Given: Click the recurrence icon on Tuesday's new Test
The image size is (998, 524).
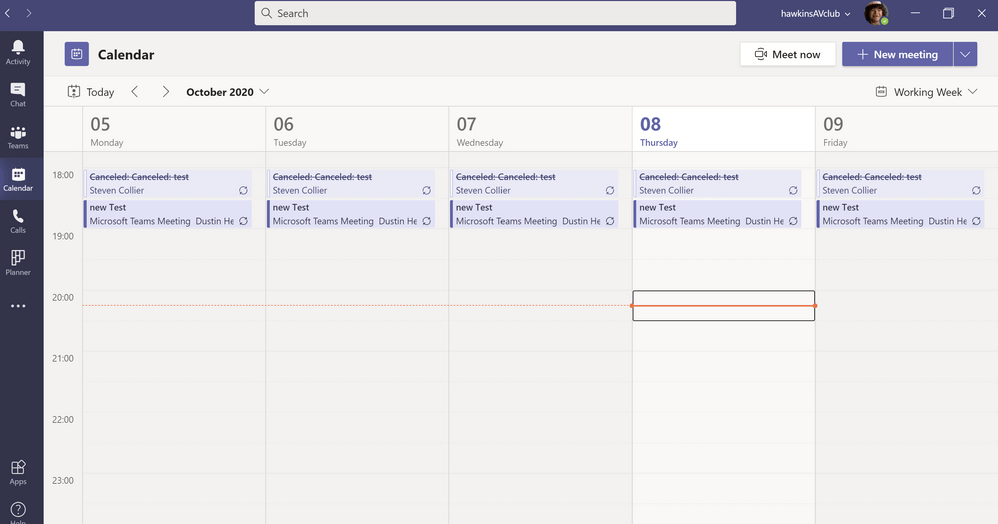Looking at the screenshot, I should tap(426, 221).
